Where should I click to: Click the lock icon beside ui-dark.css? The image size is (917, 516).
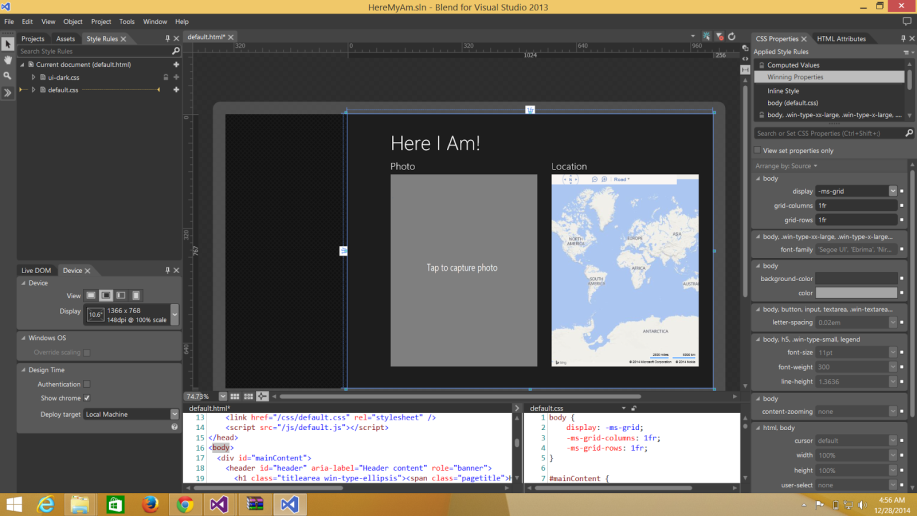[165, 77]
